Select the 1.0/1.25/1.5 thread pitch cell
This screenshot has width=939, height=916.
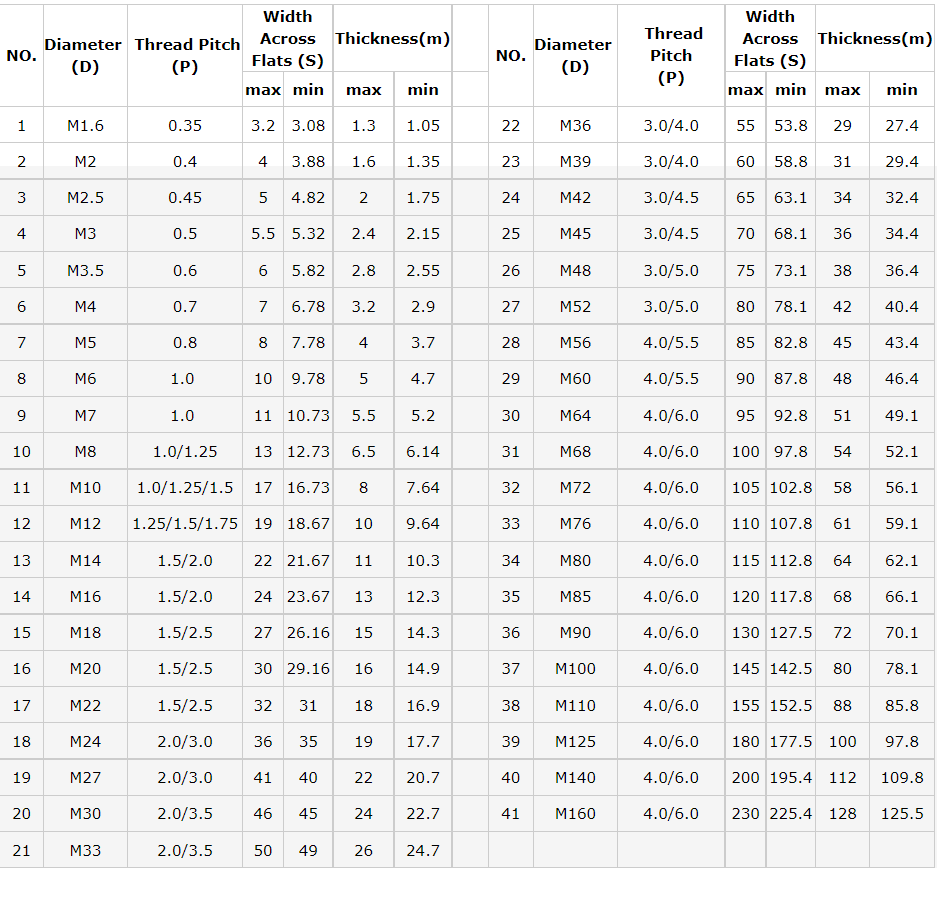click(185, 487)
